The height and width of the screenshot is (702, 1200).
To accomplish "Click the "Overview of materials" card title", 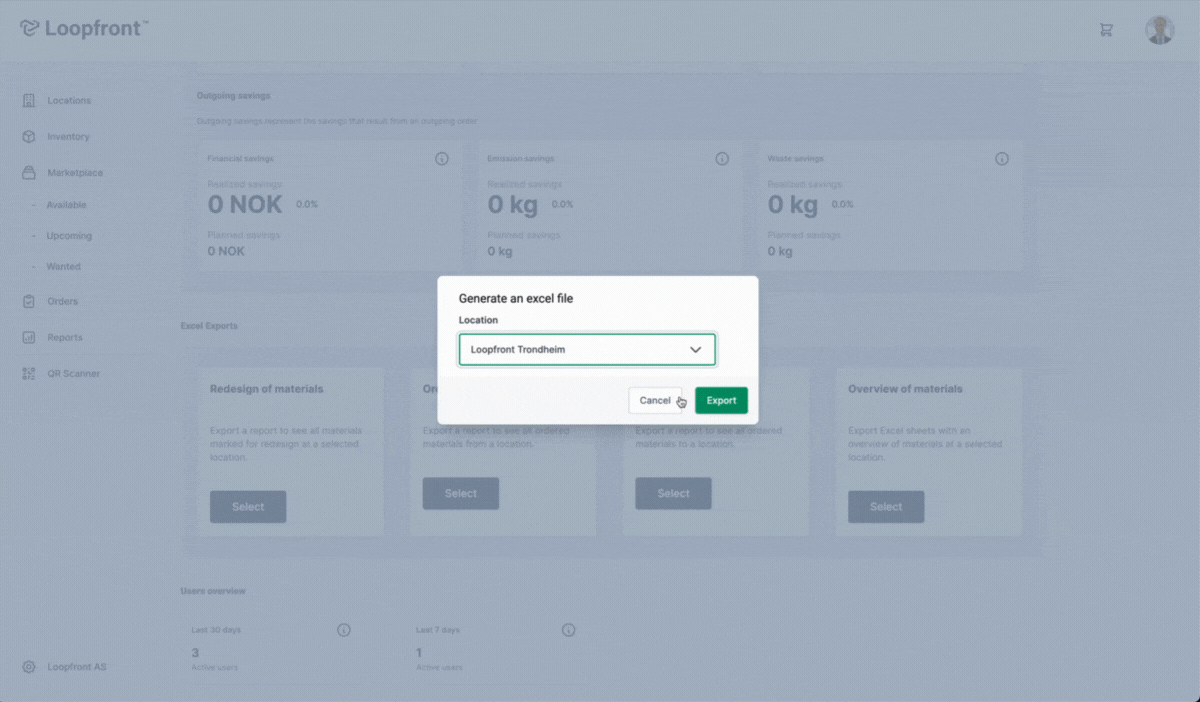I will (x=905, y=389).
